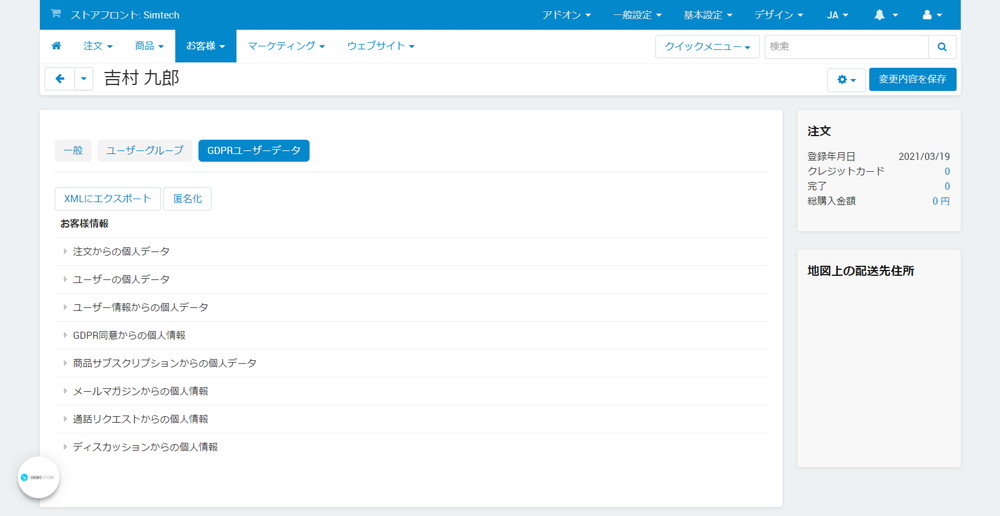Open the アドオン menu

point(566,15)
